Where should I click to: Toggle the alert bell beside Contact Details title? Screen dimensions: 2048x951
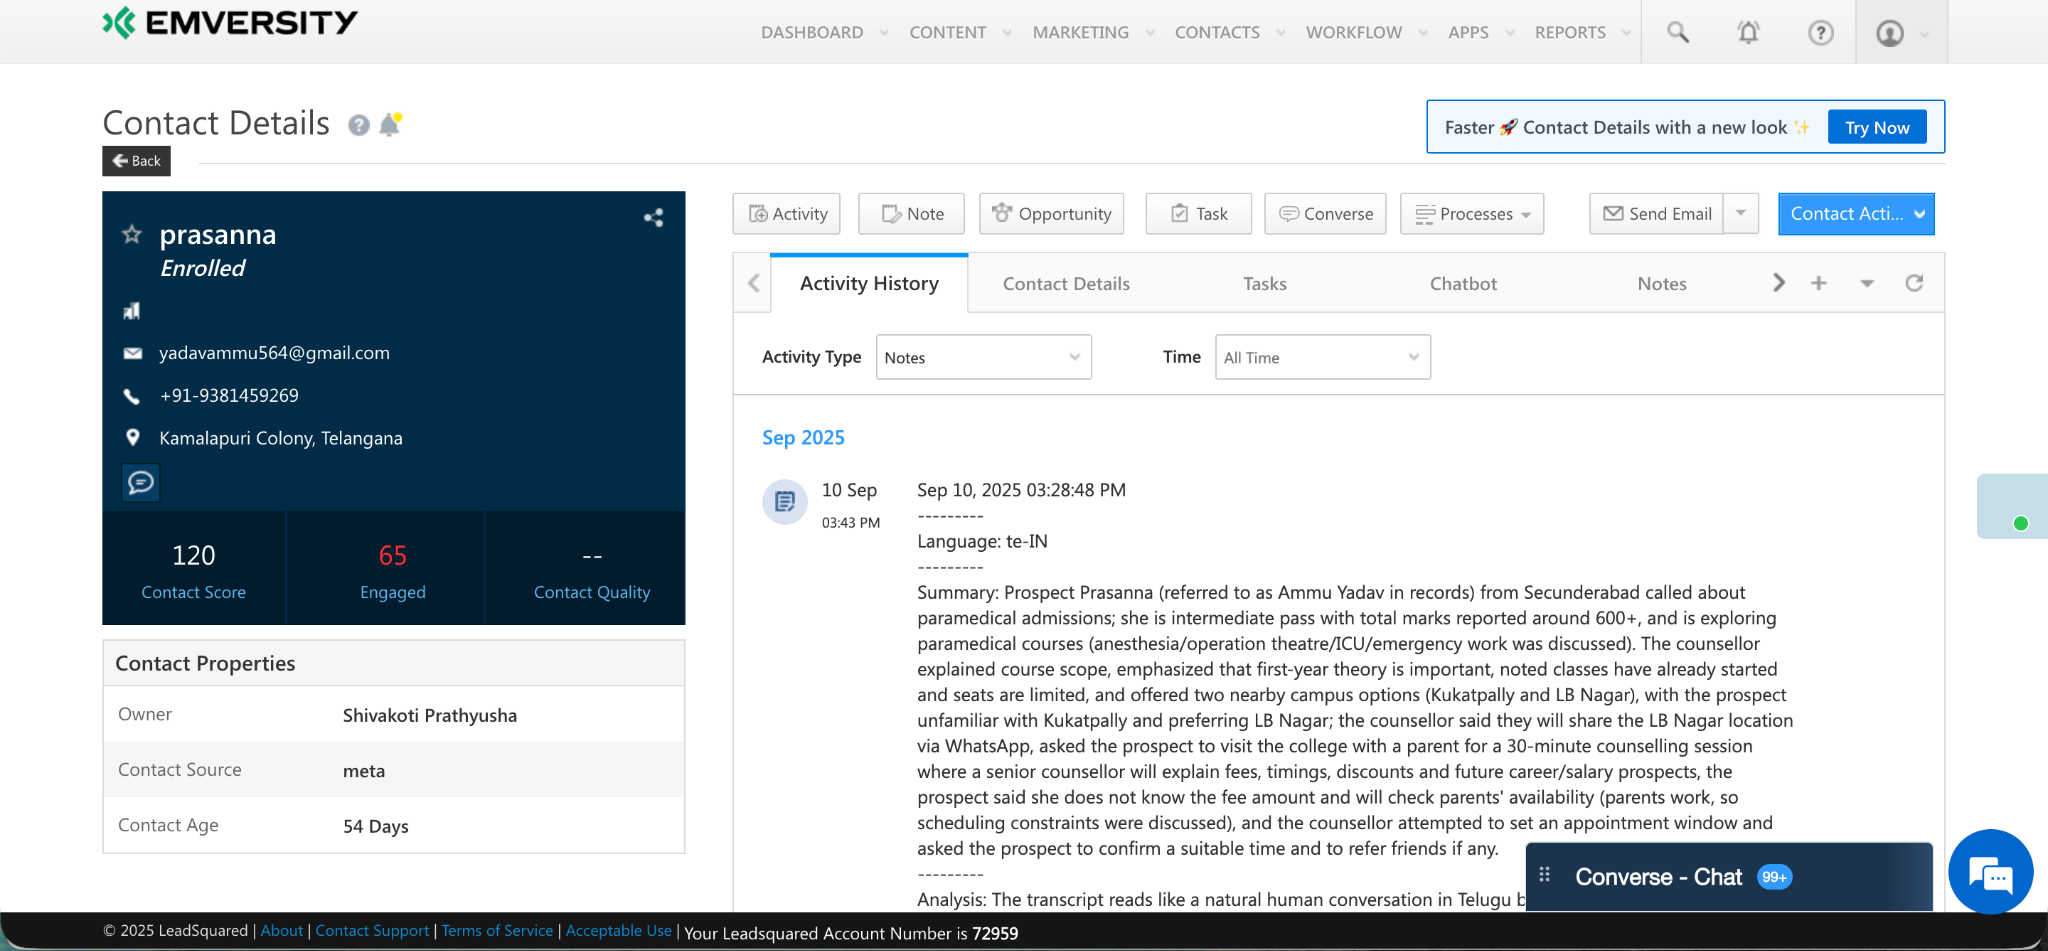click(390, 124)
